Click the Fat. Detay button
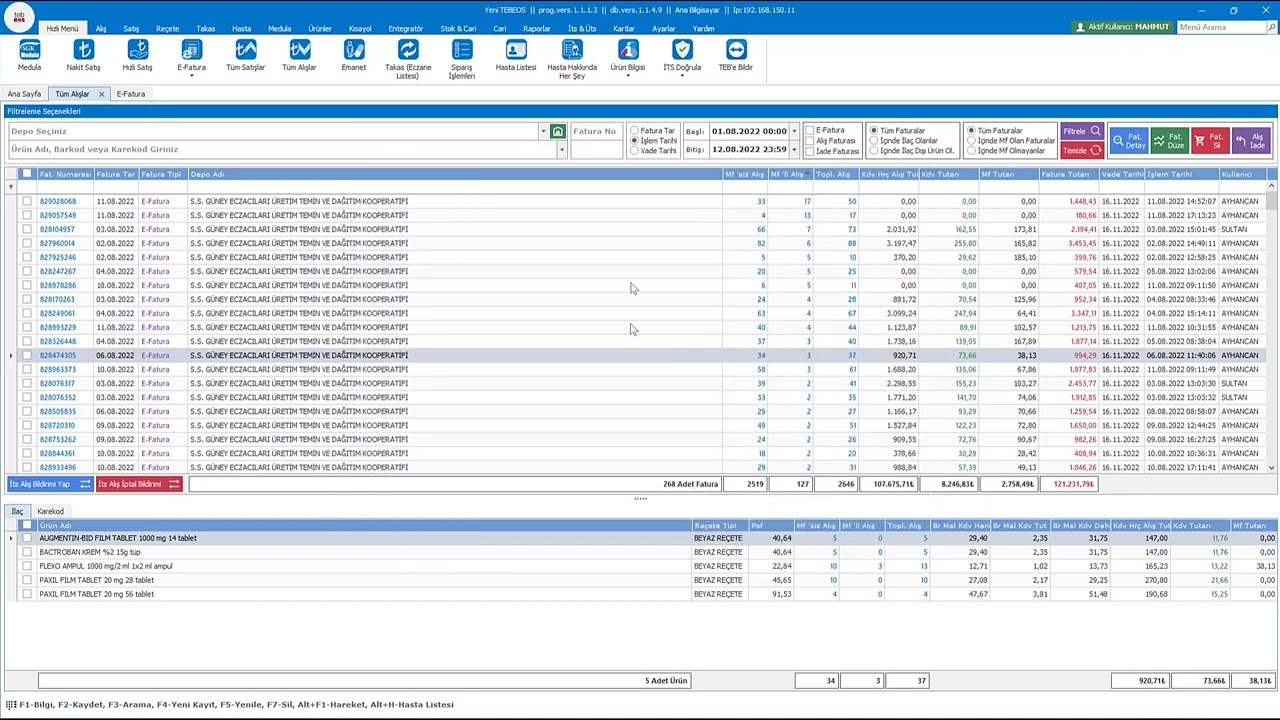Image resolution: width=1280 pixels, height=720 pixels. [x=1128, y=141]
